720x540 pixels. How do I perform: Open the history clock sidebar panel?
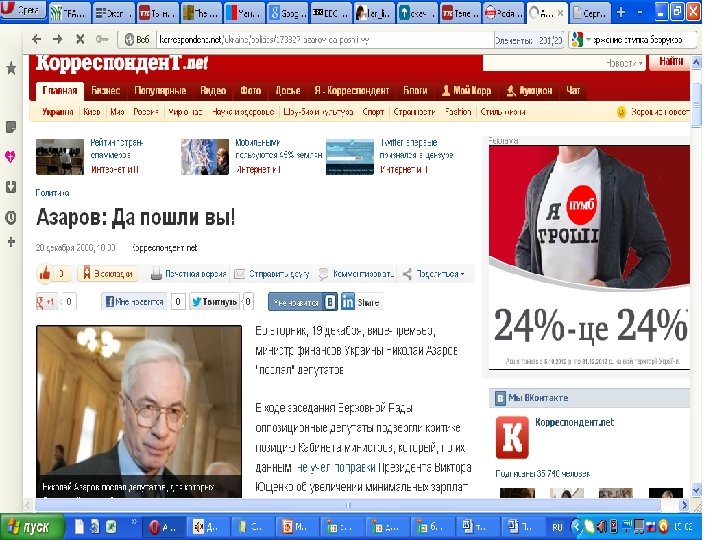[x=11, y=217]
